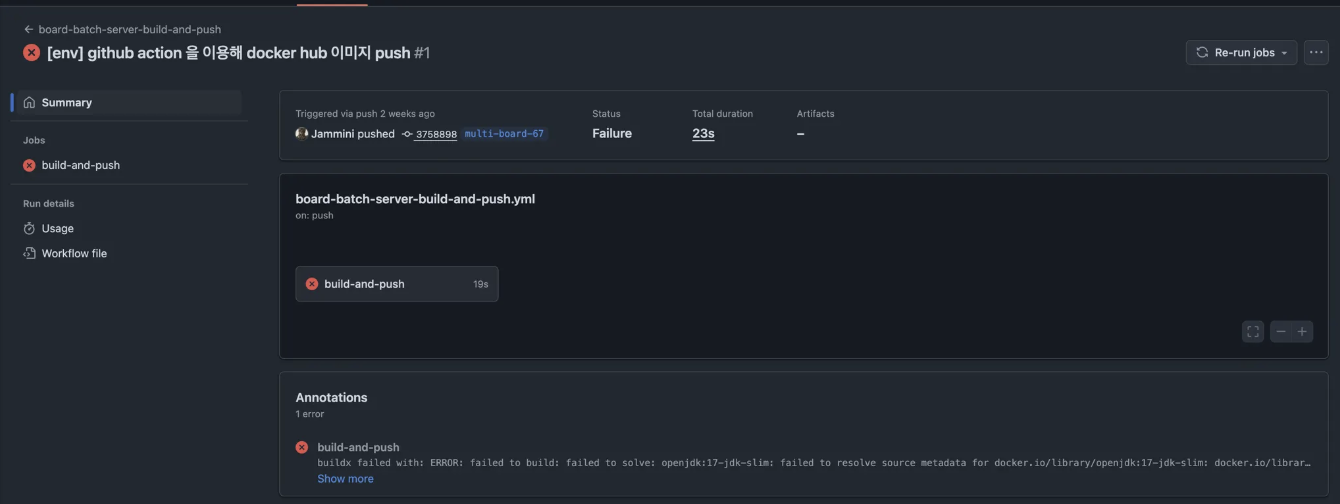This screenshot has width=1340, height=504.
Task: Zoom in the workflow graph
Action: pyautogui.click(x=1302, y=331)
